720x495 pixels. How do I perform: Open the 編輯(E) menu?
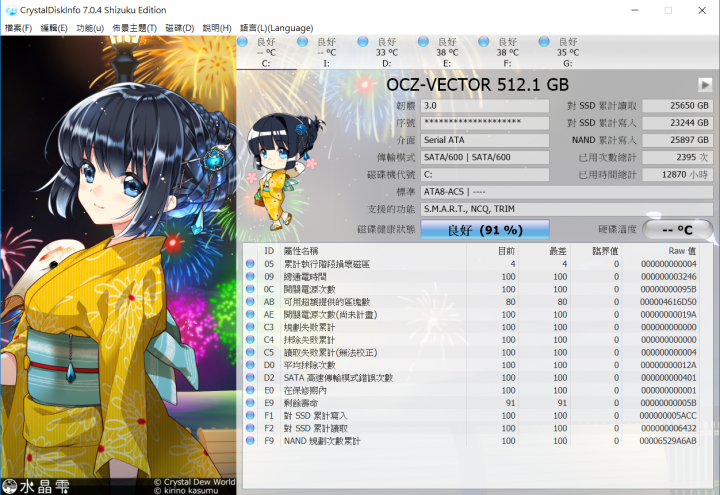54,28
